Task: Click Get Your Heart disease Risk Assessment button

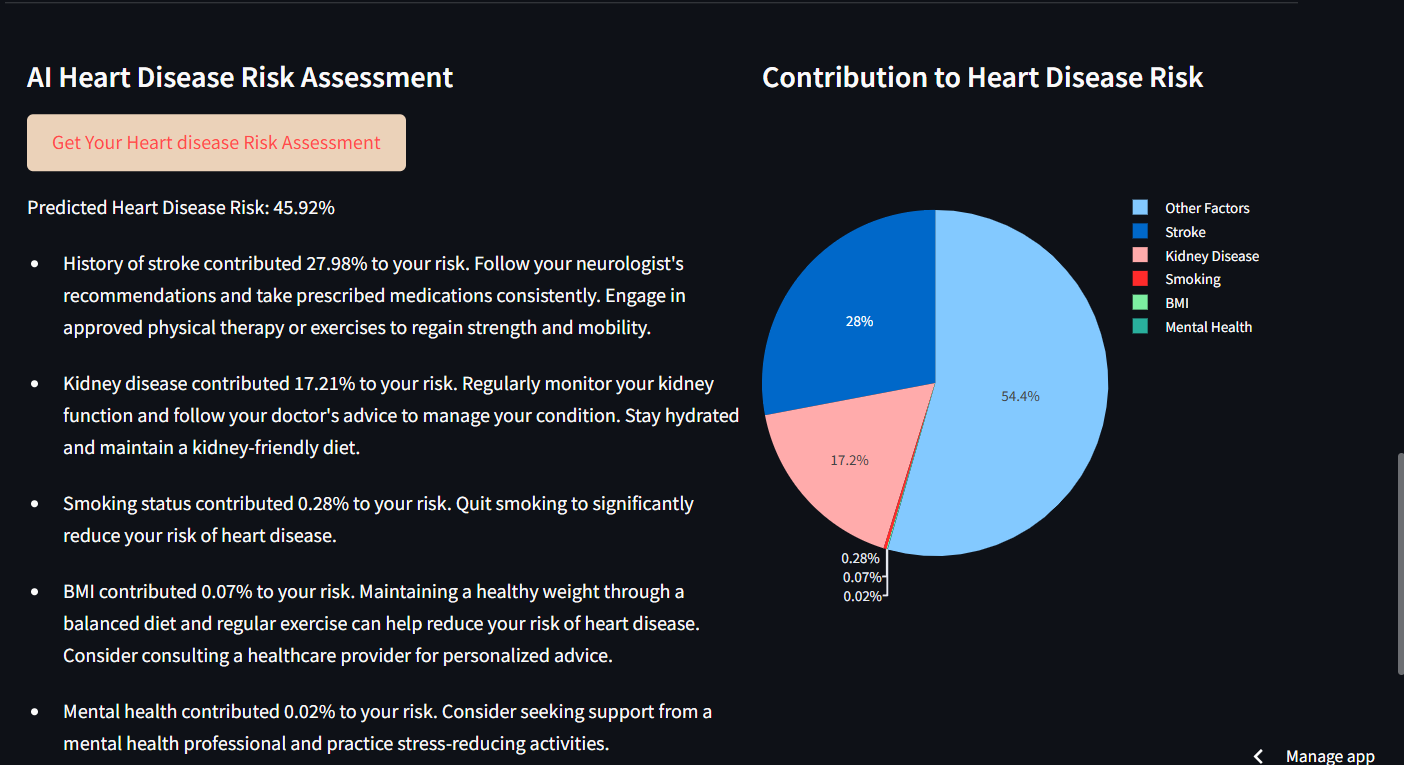Action: tap(216, 143)
